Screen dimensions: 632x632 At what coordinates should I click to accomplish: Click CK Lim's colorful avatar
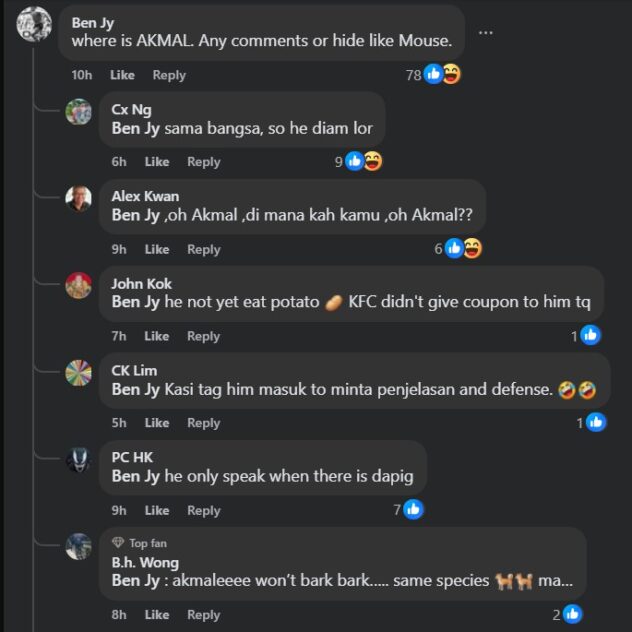click(x=79, y=373)
